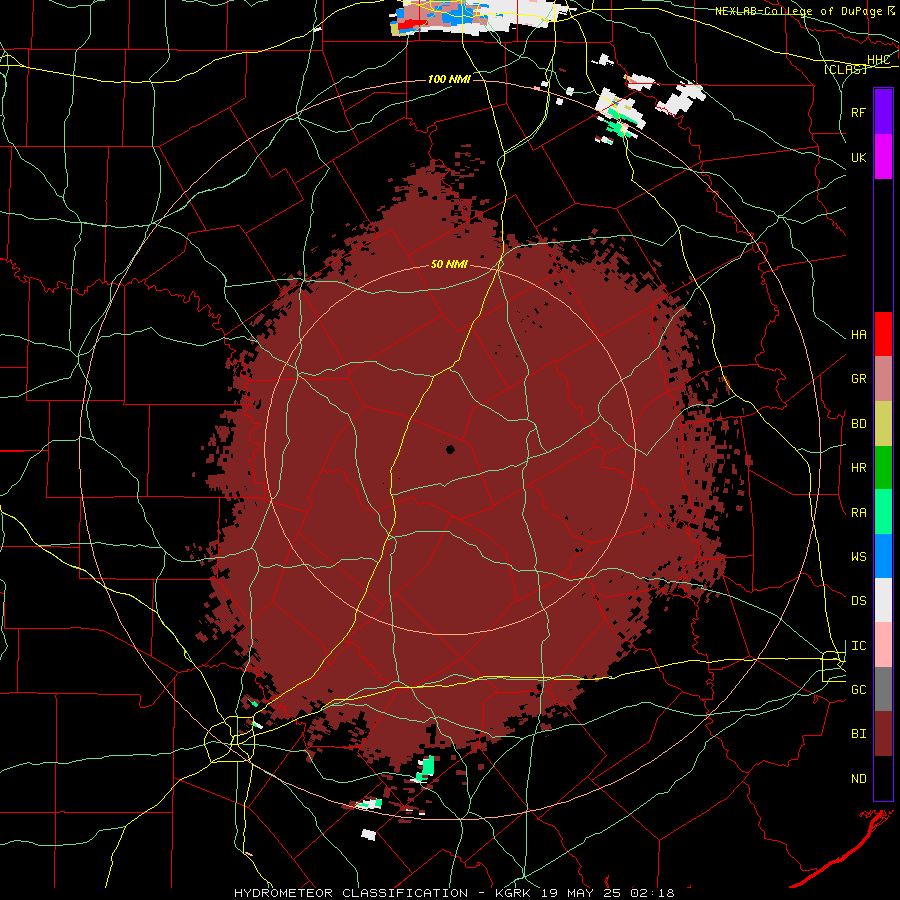Viewport: 900px width, 900px height.
Task: Click the WS legend label
Action: click(858, 557)
